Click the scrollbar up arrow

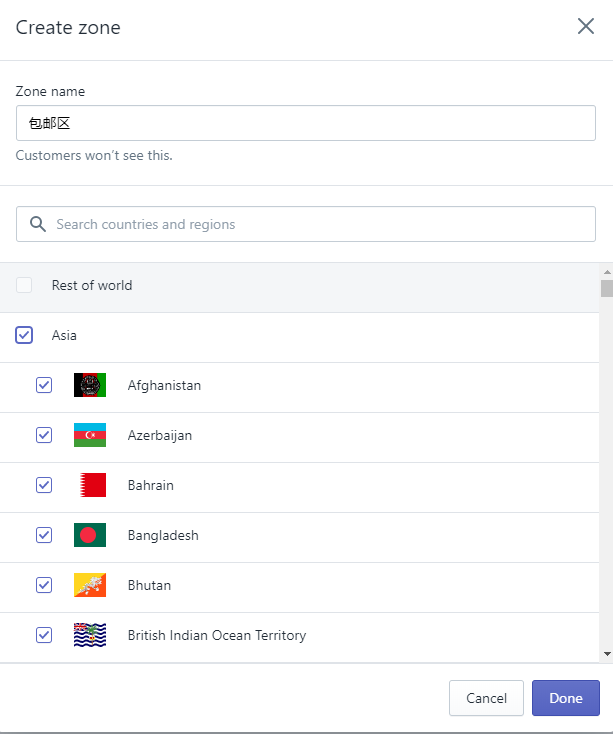pyautogui.click(x=606, y=271)
